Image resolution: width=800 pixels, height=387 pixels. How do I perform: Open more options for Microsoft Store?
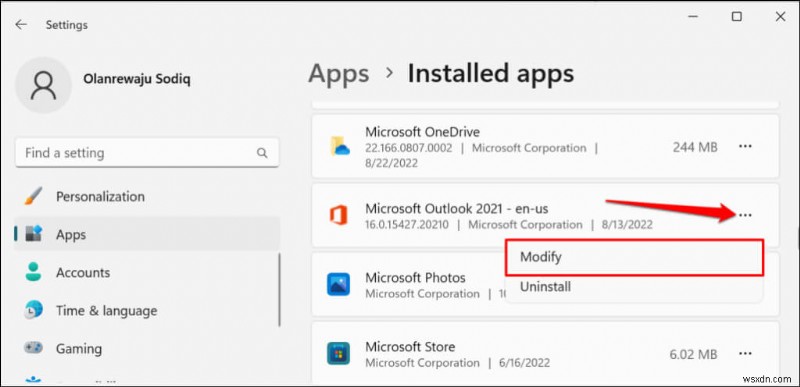(x=745, y=353)
